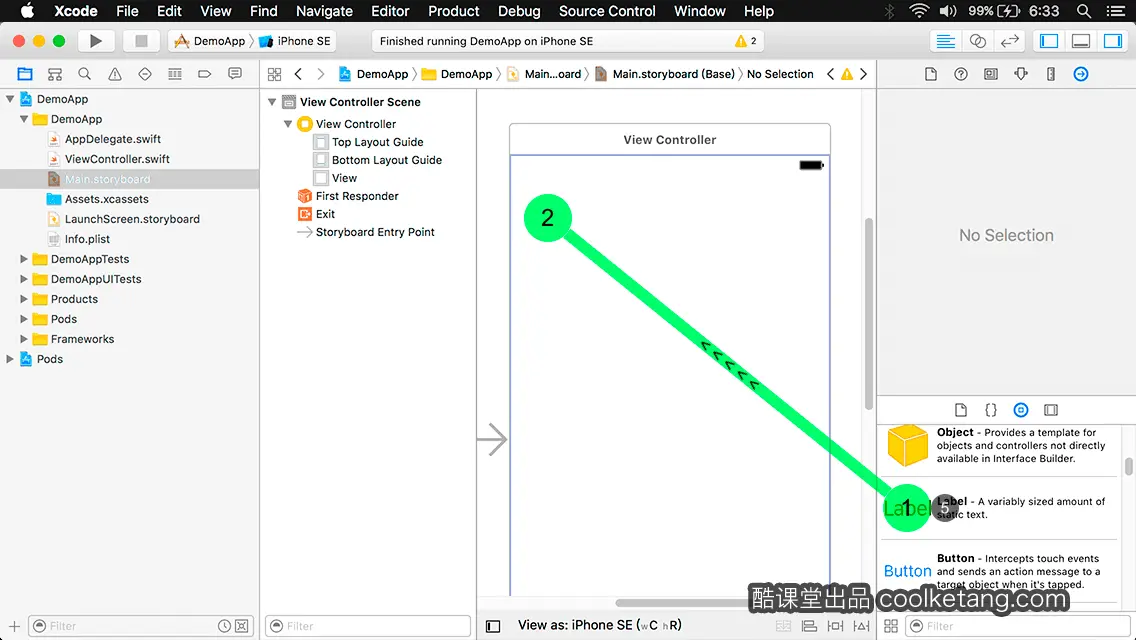Collapse the View Controller Scene
The image size is (1136, 640).
point(272,102)
